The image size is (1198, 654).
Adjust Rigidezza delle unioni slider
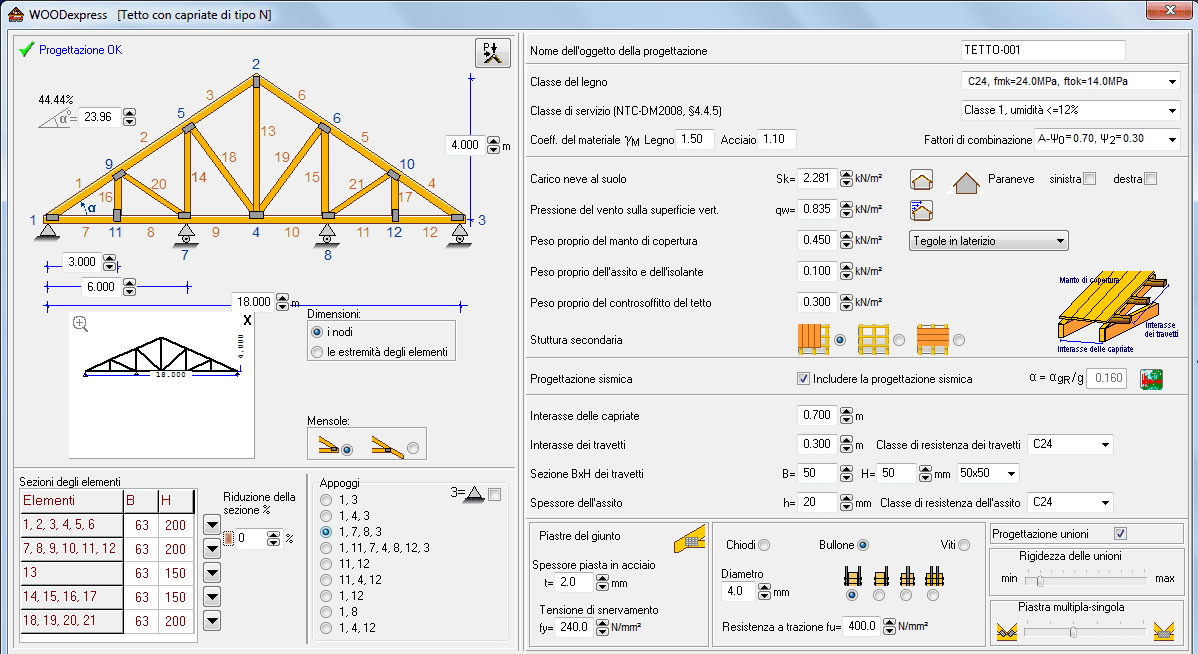1039,580
